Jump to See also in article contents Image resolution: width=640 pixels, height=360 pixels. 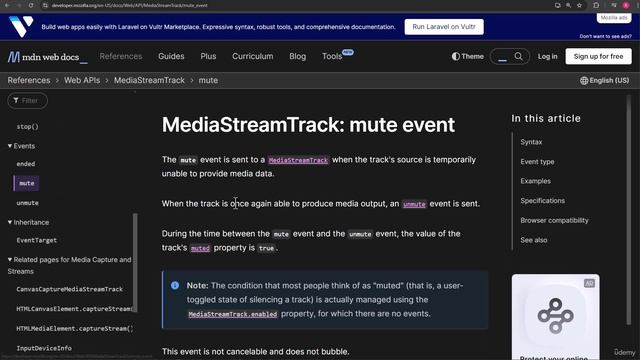(x=533, y=240)
